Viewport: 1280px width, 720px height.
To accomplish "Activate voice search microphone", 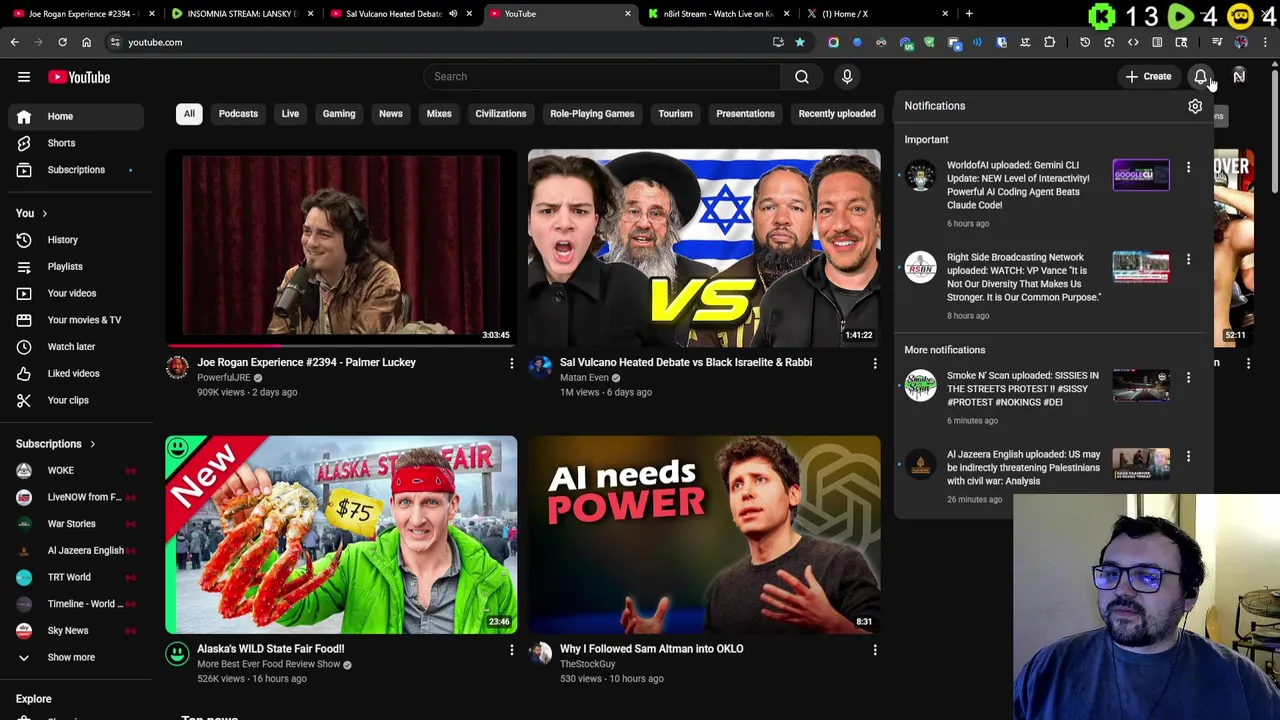I will point(847,77).
